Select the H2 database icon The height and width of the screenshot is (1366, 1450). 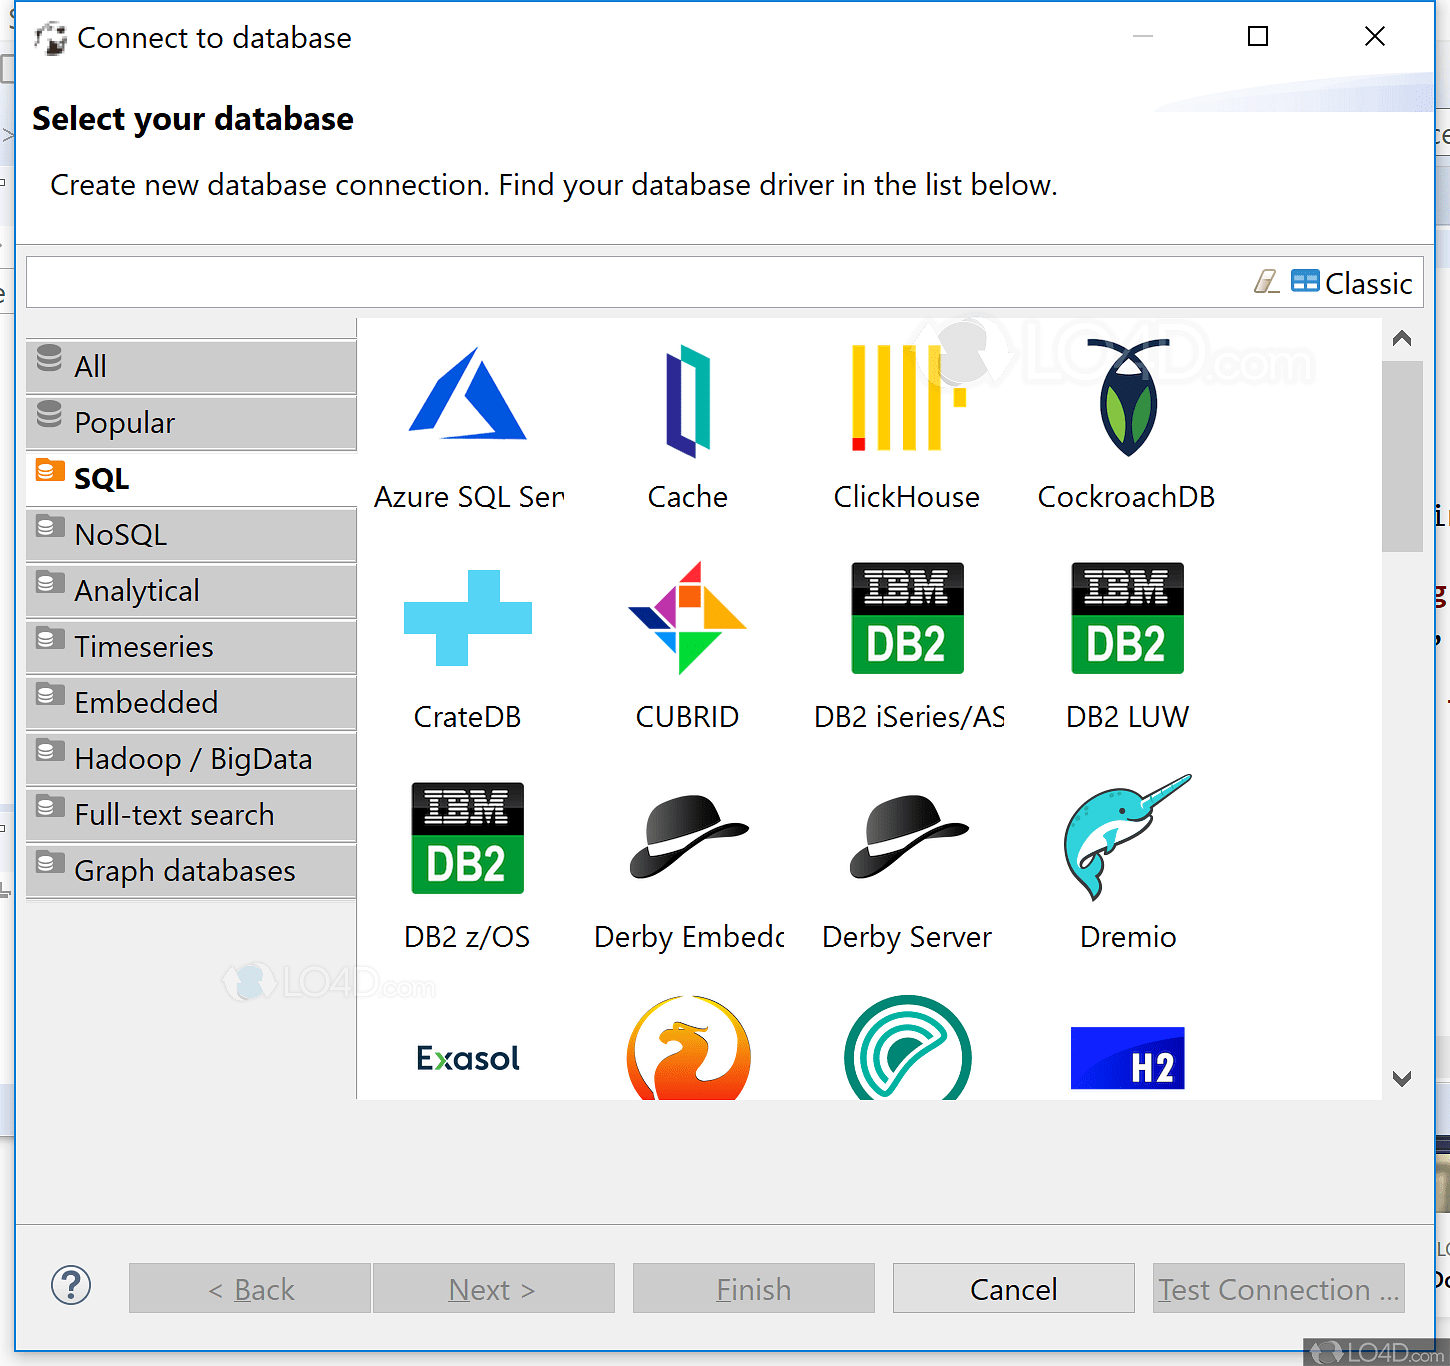point(1128,1058)
